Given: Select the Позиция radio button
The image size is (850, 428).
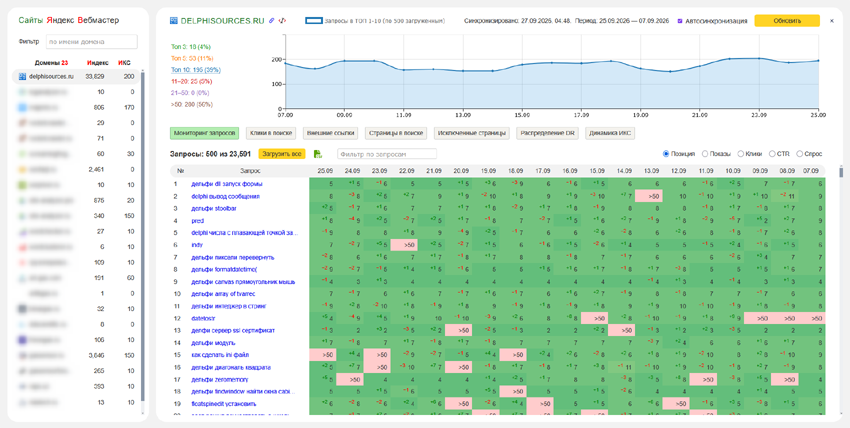Looking at the screenshot, I should click(x=666, y=154).
